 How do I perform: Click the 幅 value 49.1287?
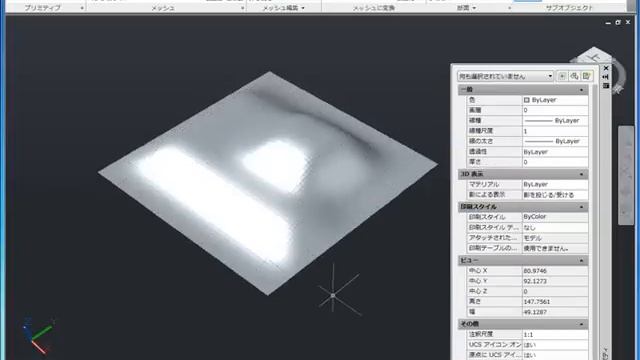coord(555,312)
